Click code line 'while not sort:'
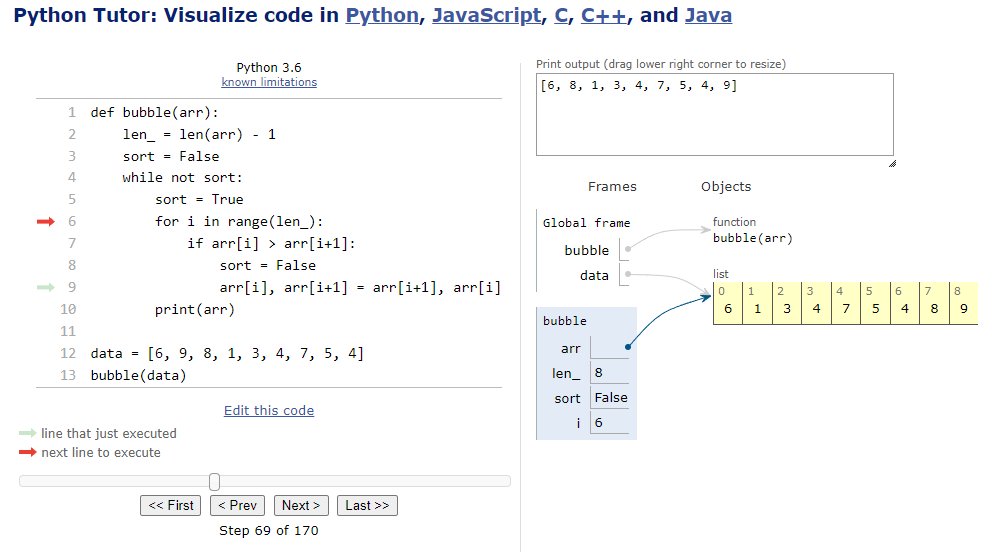This screenshot has height=552, width=992. [x=182, y=178]
